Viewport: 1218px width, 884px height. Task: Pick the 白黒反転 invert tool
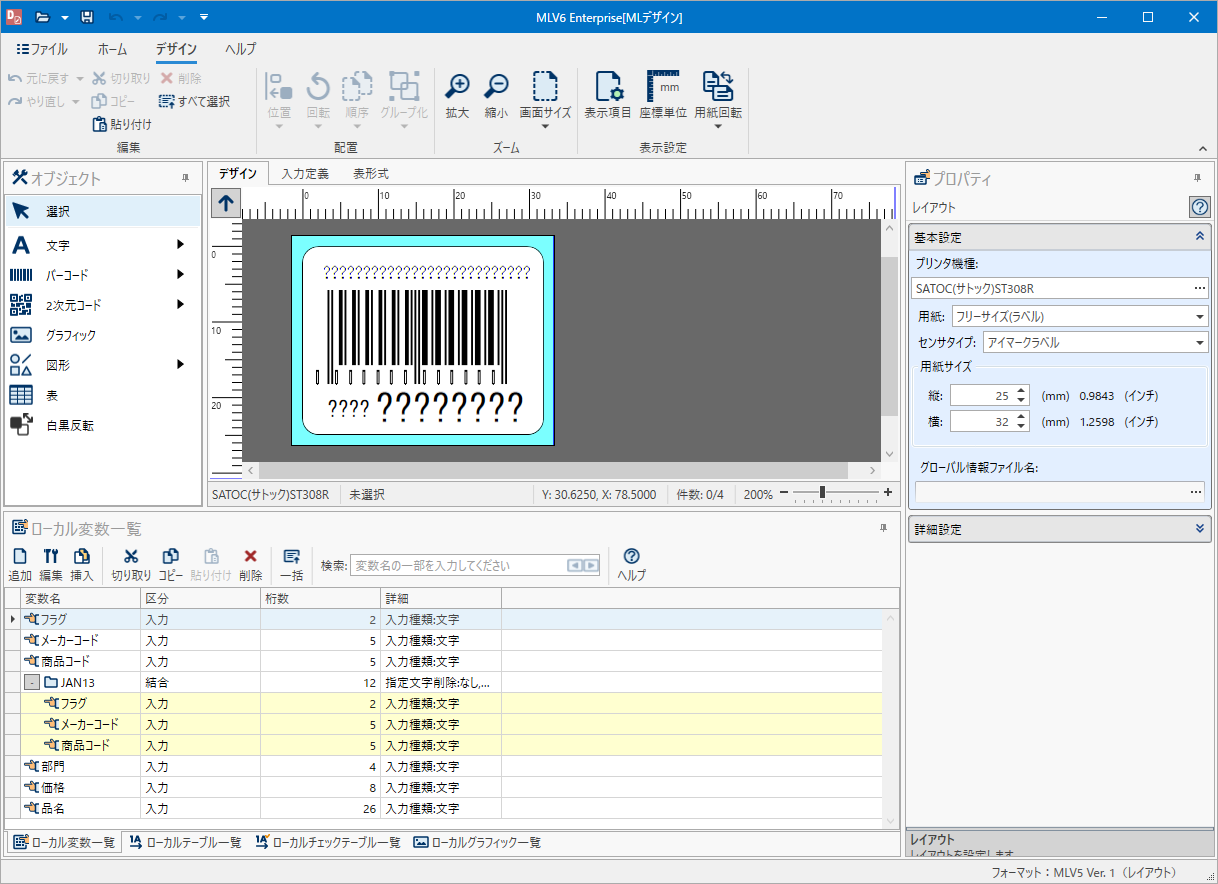point(102,425)
